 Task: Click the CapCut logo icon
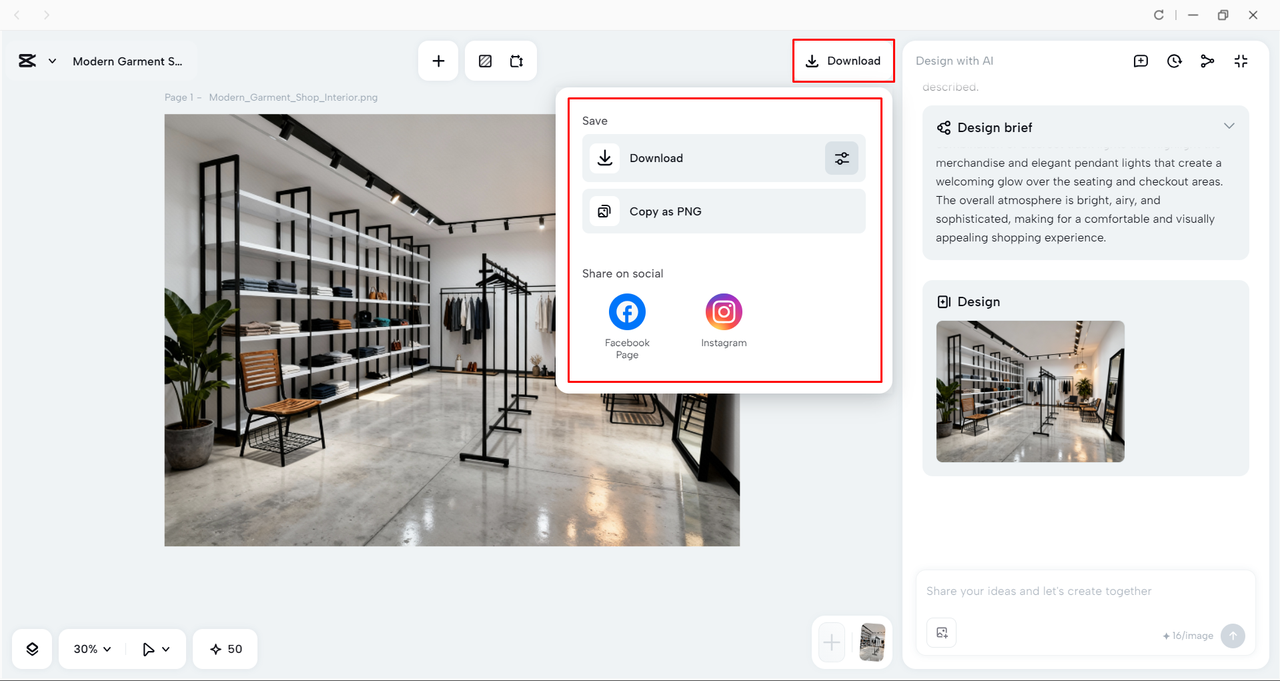27,61
